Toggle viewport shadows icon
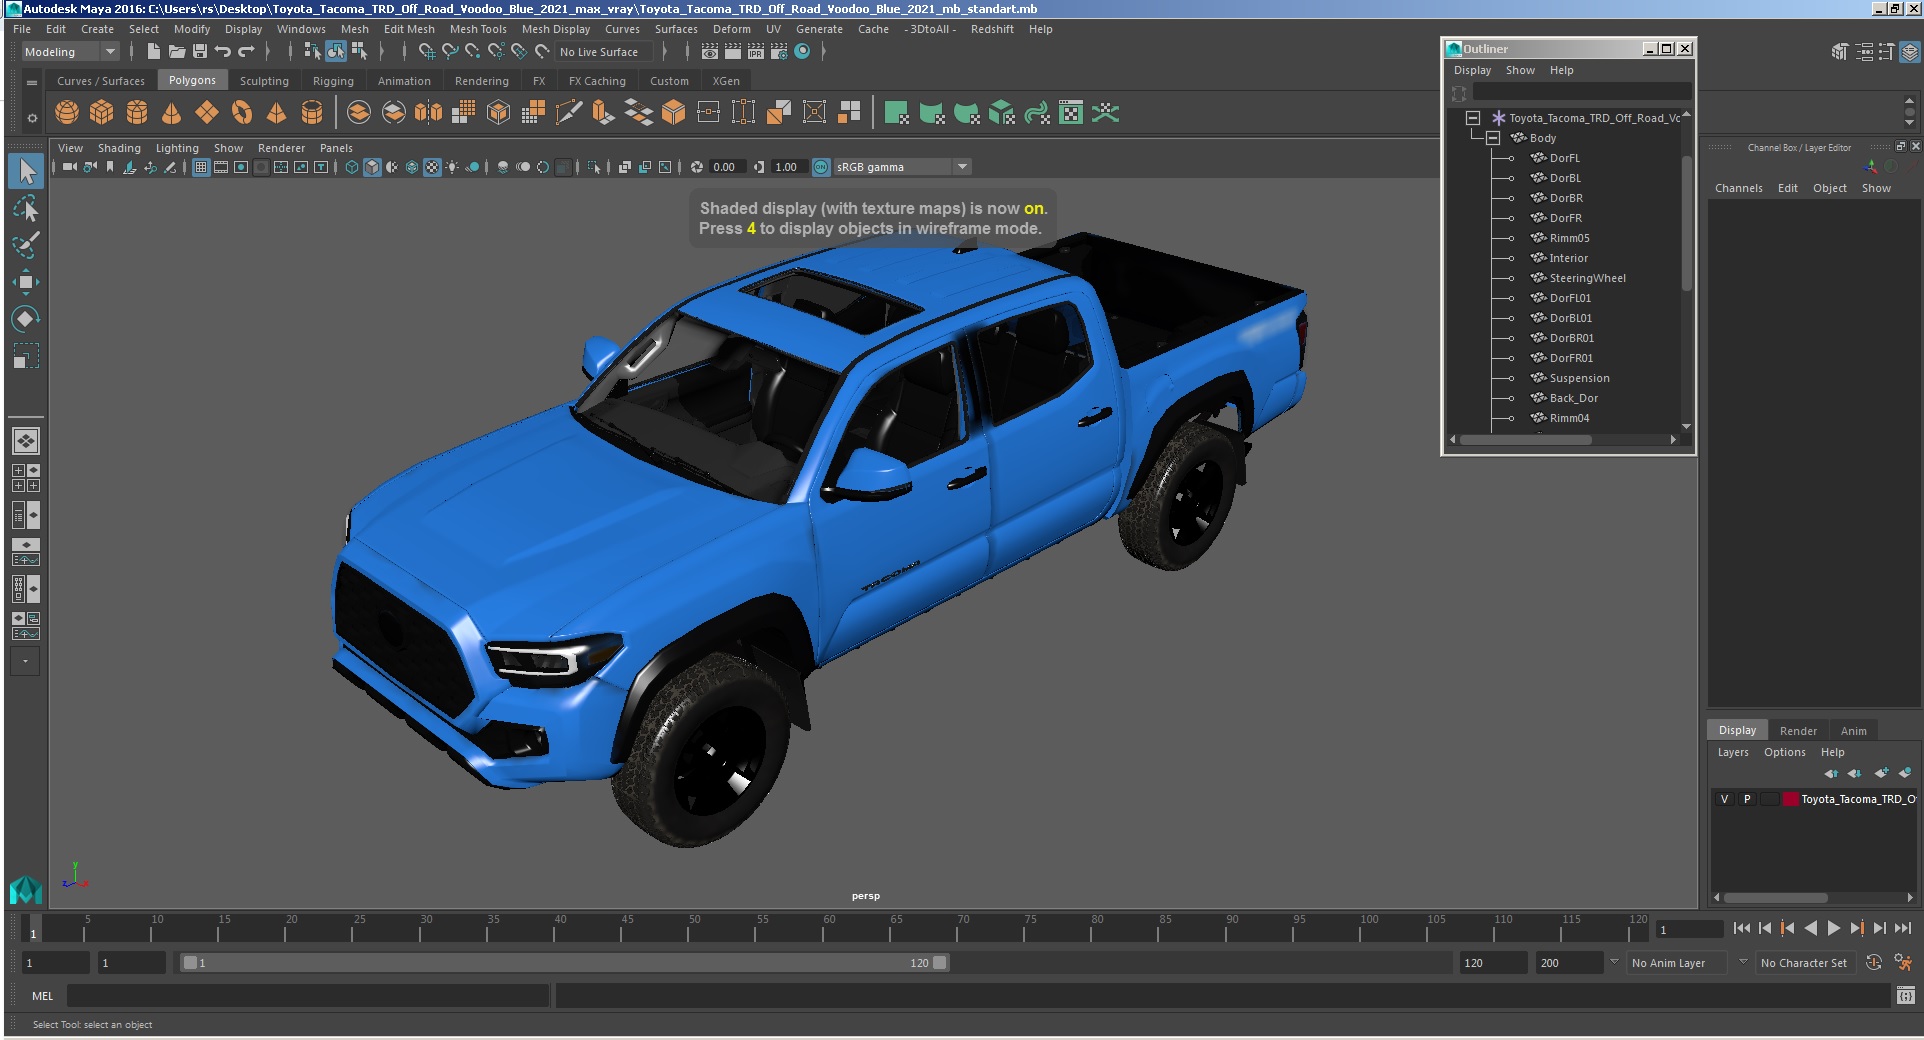The height and width of the screenshot is (1040, 1924). 473,167
